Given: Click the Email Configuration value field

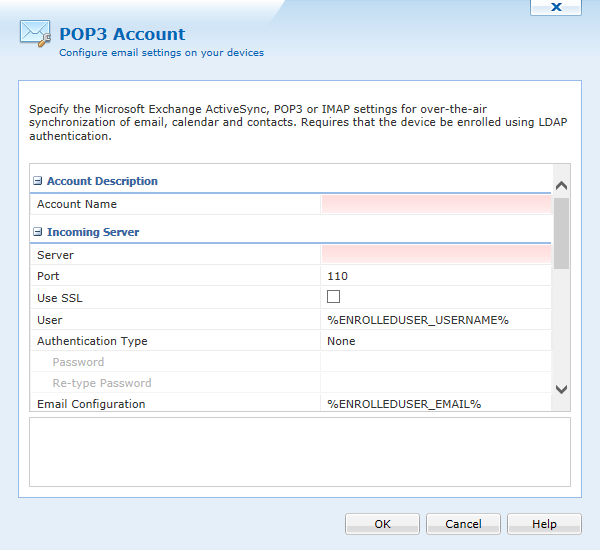Looking at the screenshot, I should 436,403.
